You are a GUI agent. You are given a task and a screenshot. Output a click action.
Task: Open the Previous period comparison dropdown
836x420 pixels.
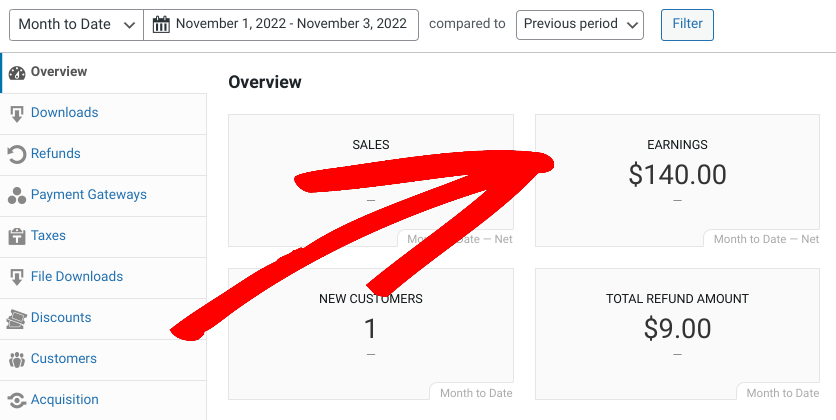click(580, 25)
